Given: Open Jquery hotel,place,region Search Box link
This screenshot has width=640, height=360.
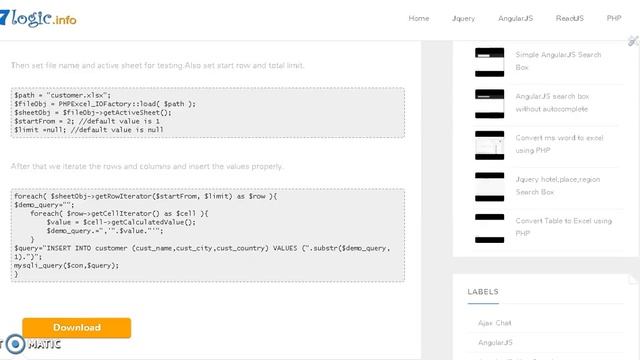Looking at the screenshot, I should (558, 186).
